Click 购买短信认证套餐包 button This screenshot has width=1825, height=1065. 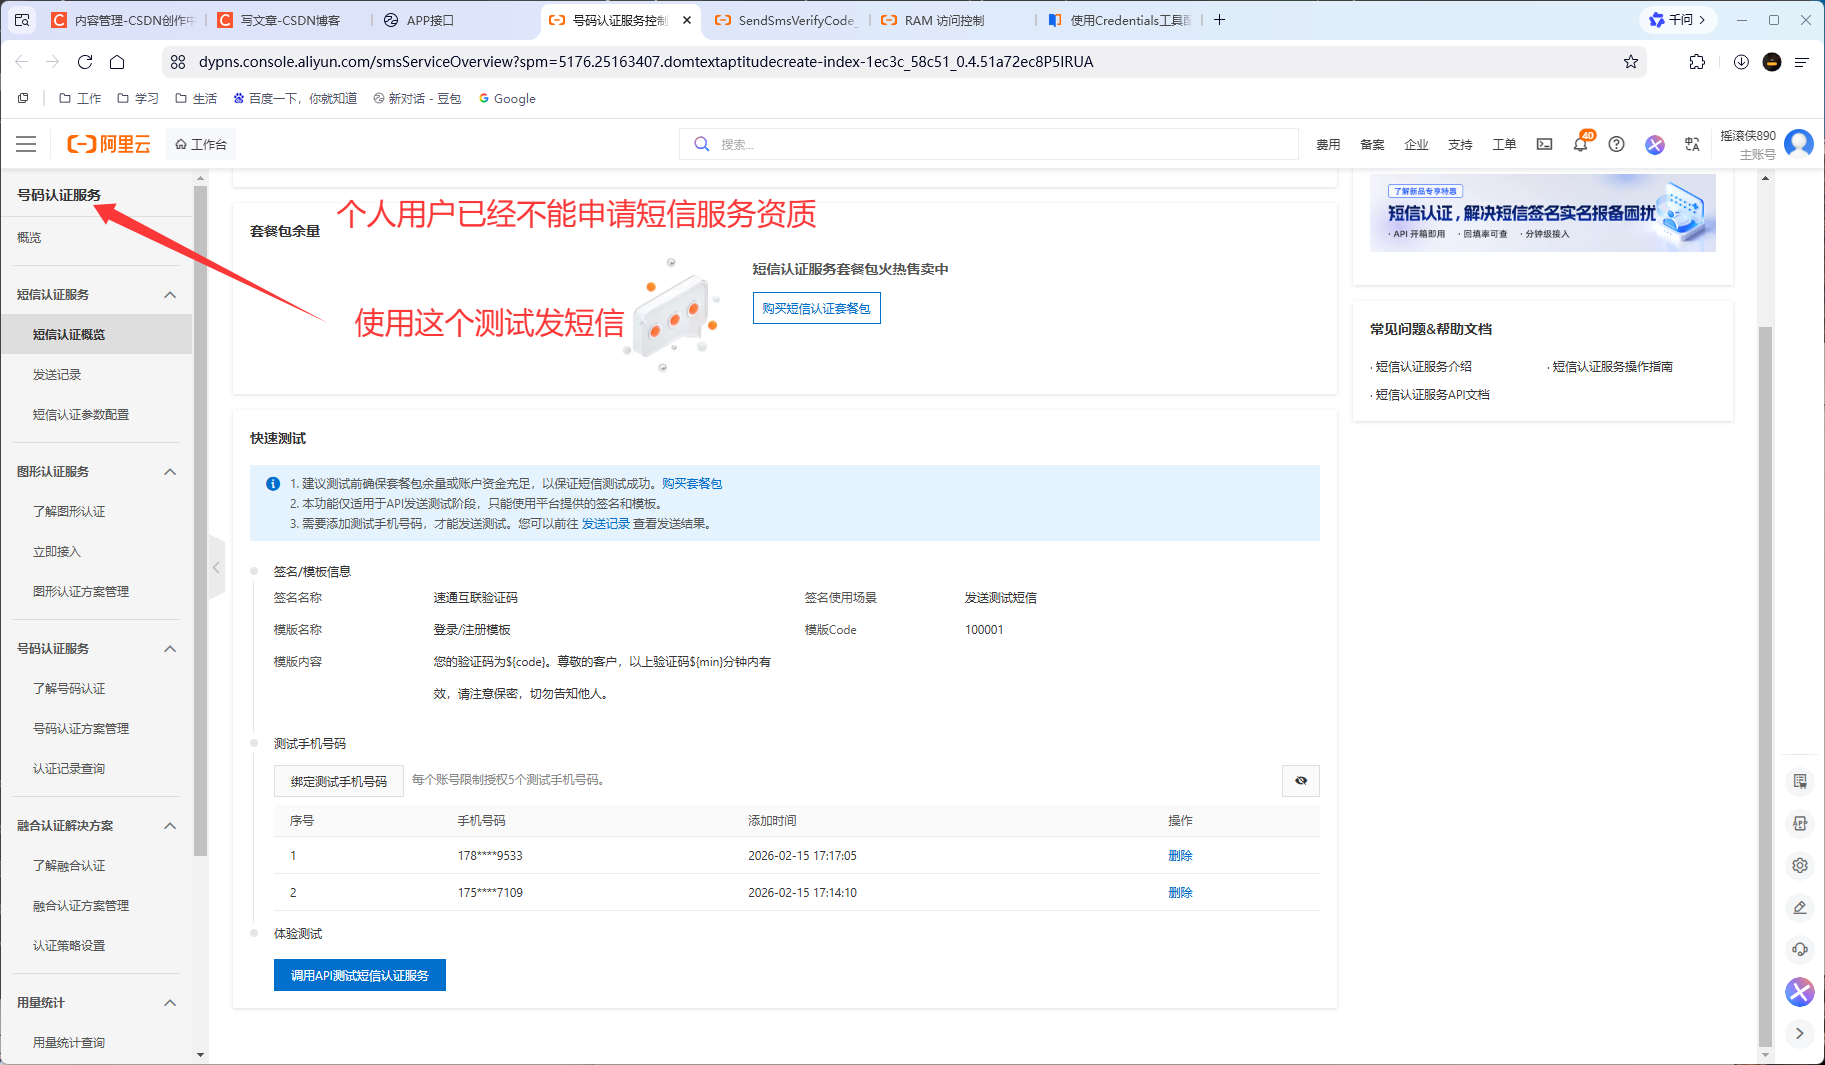click(816, 308)
